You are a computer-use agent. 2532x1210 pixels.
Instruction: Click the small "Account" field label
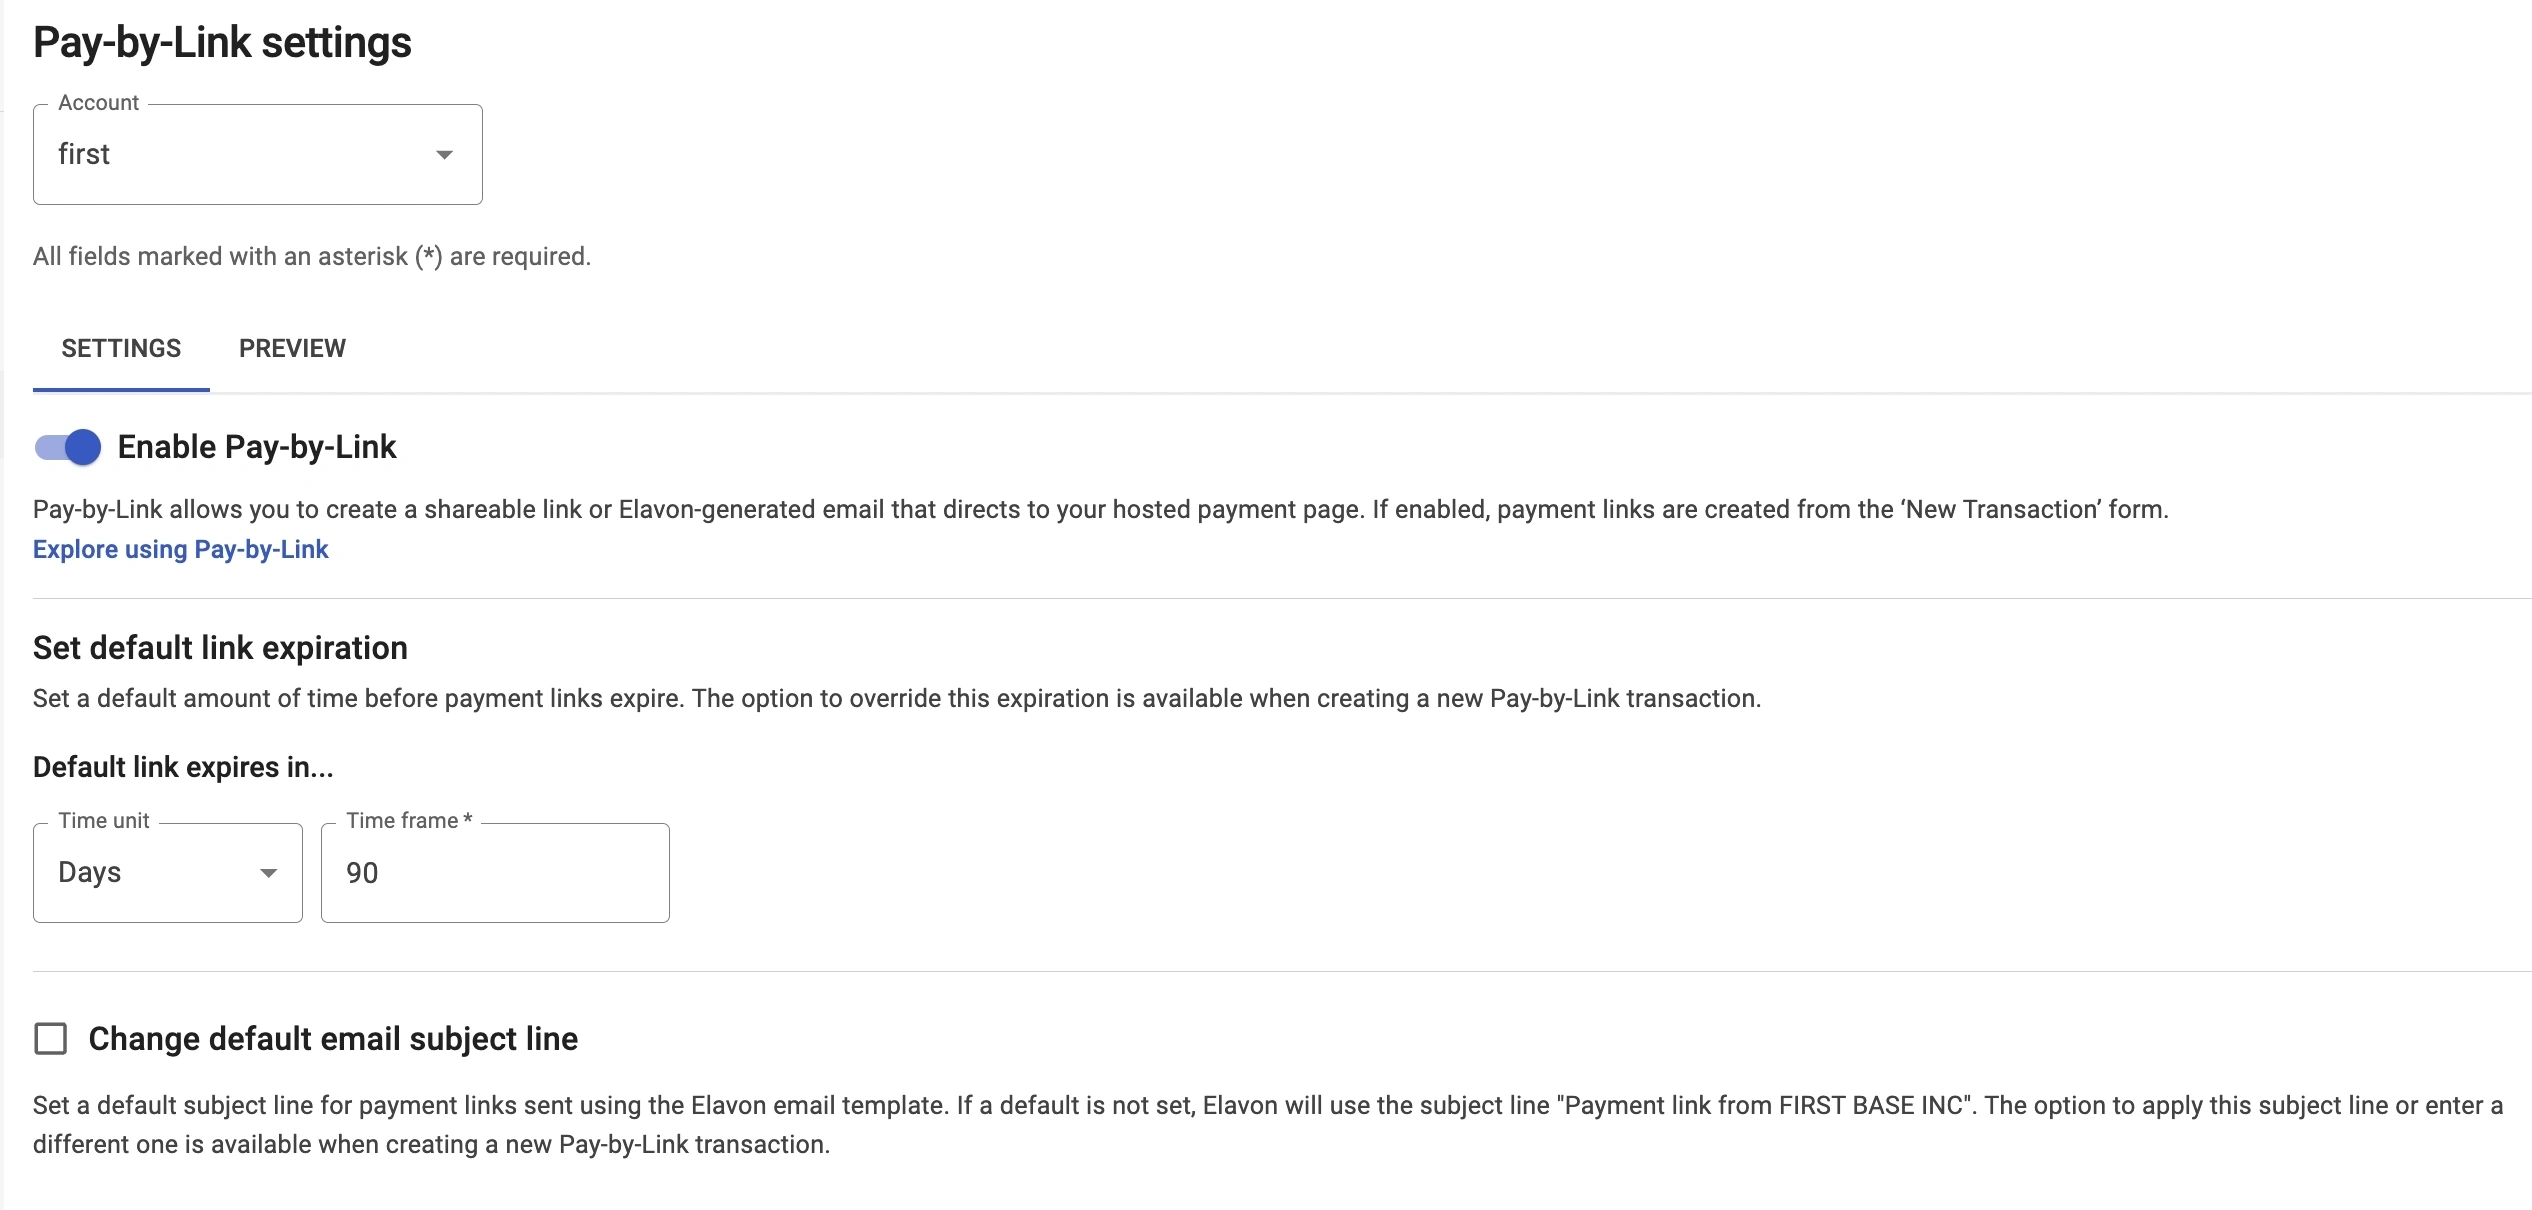(98, 103)
